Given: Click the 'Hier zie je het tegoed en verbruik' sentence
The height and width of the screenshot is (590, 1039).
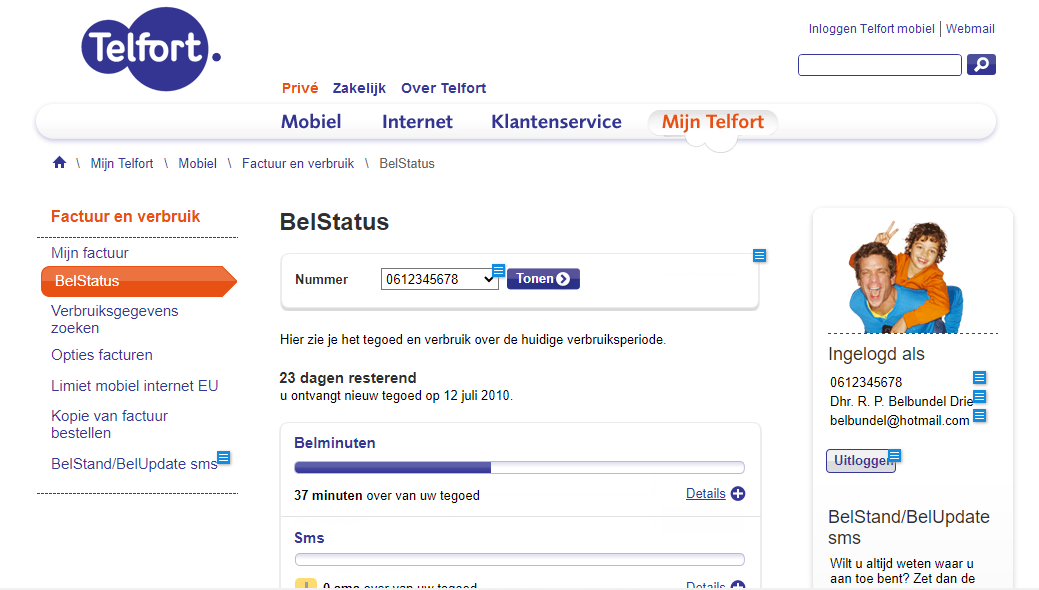Looking at the screenshot, I should click(x=473, y=339).
